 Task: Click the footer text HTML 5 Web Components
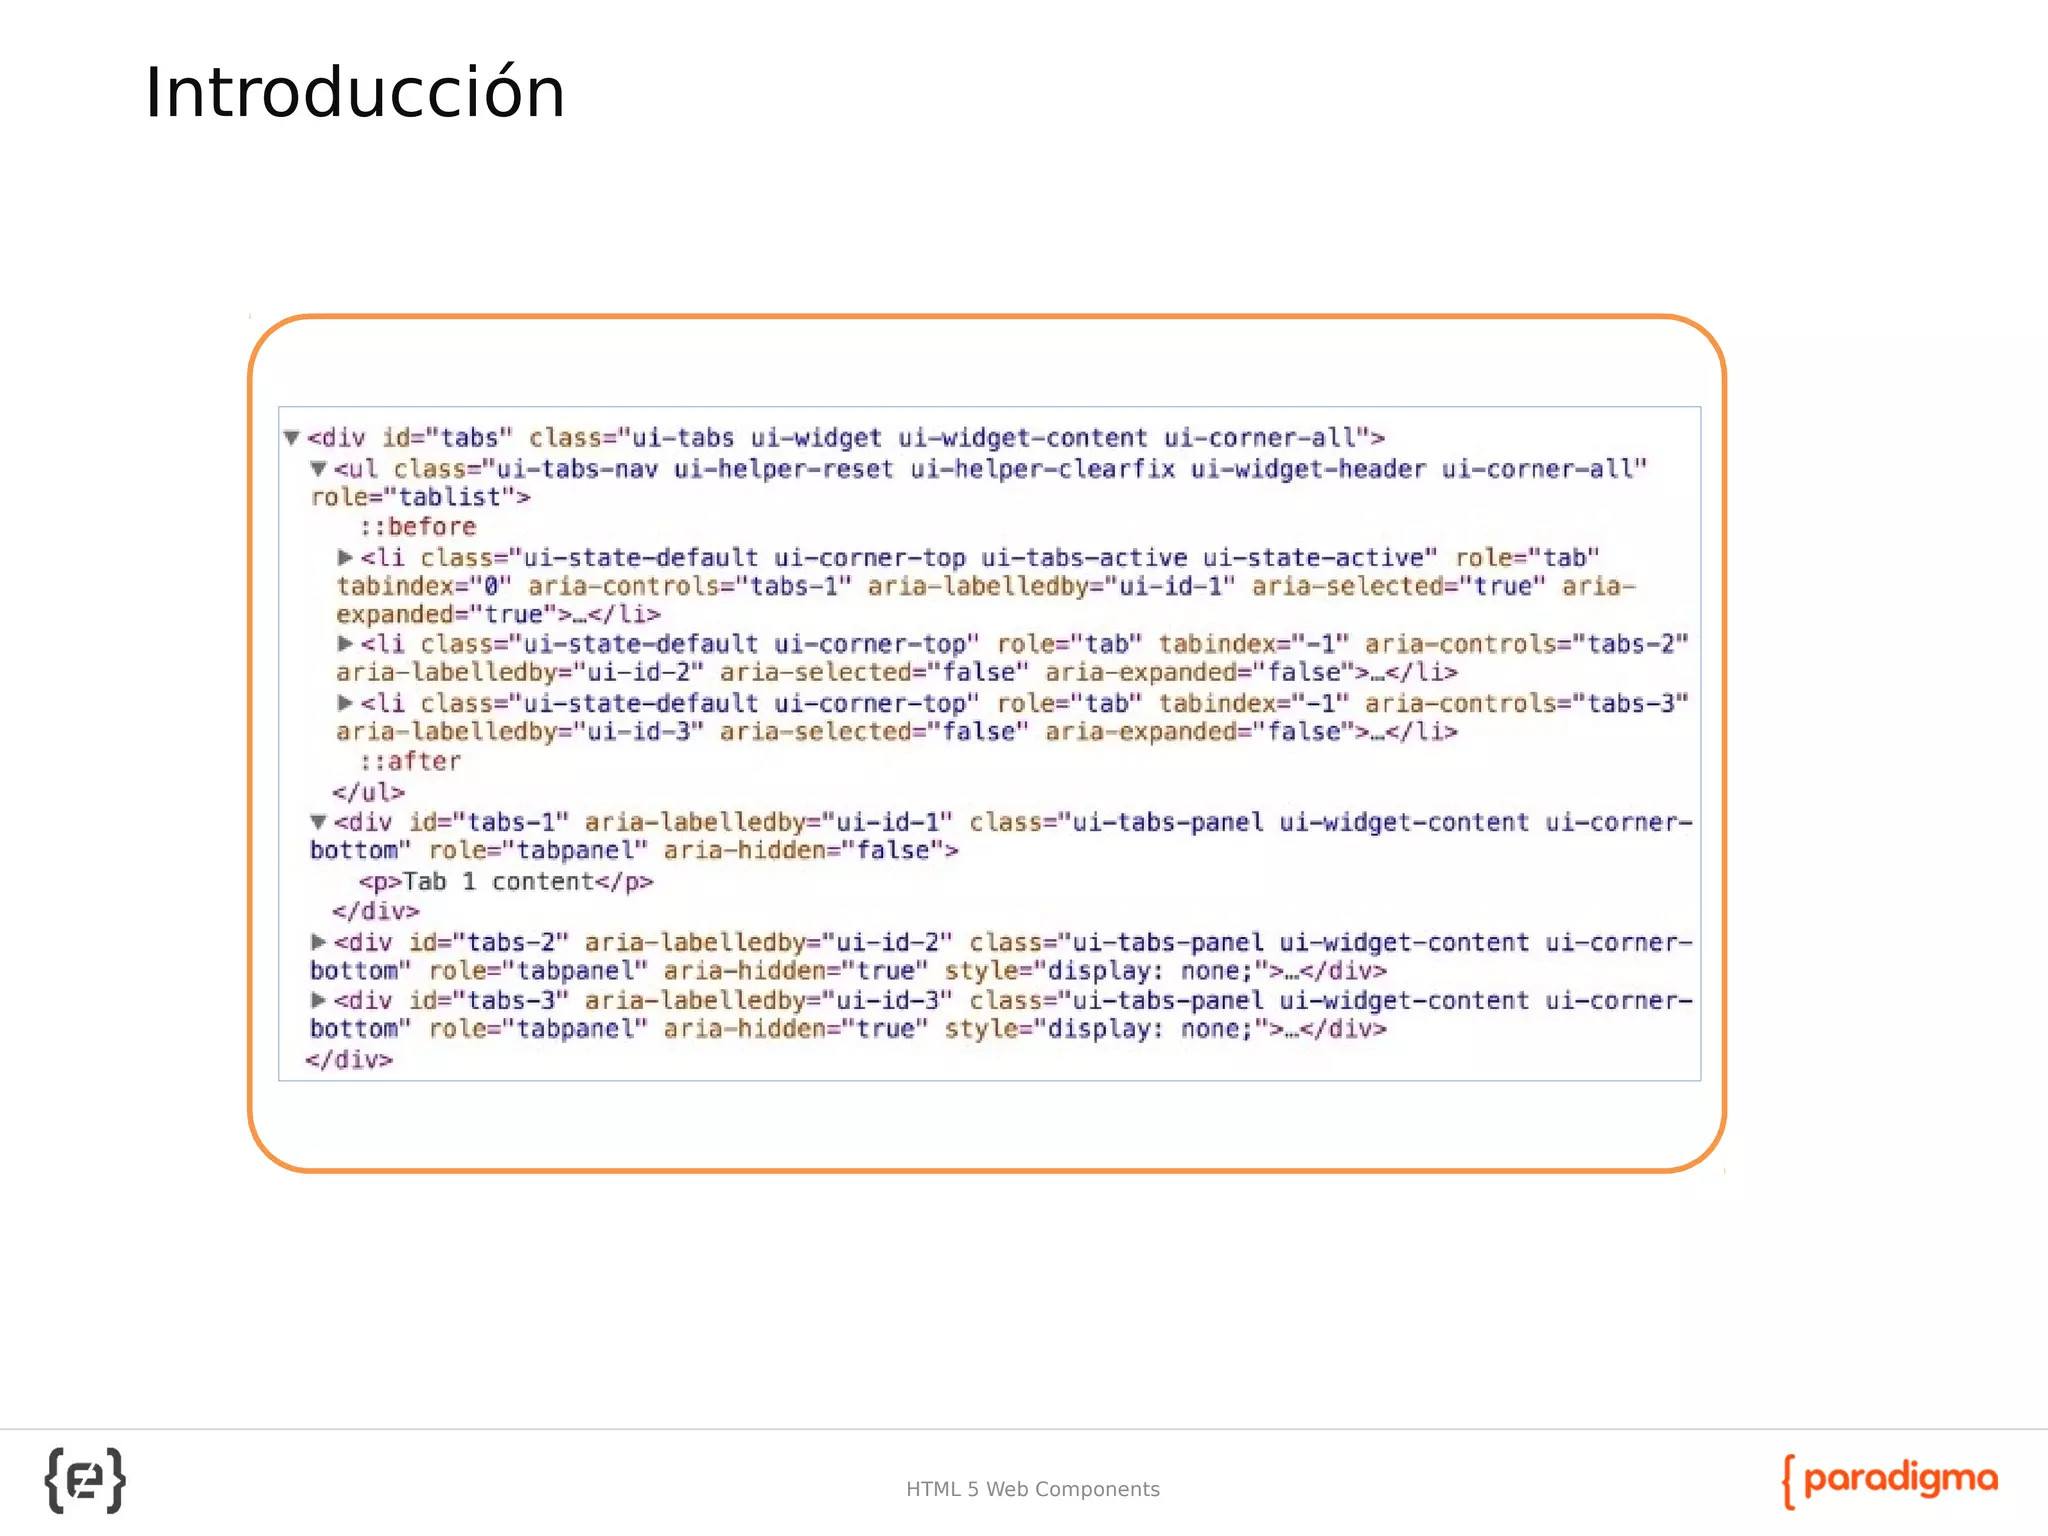[x=1033, y=1489]
